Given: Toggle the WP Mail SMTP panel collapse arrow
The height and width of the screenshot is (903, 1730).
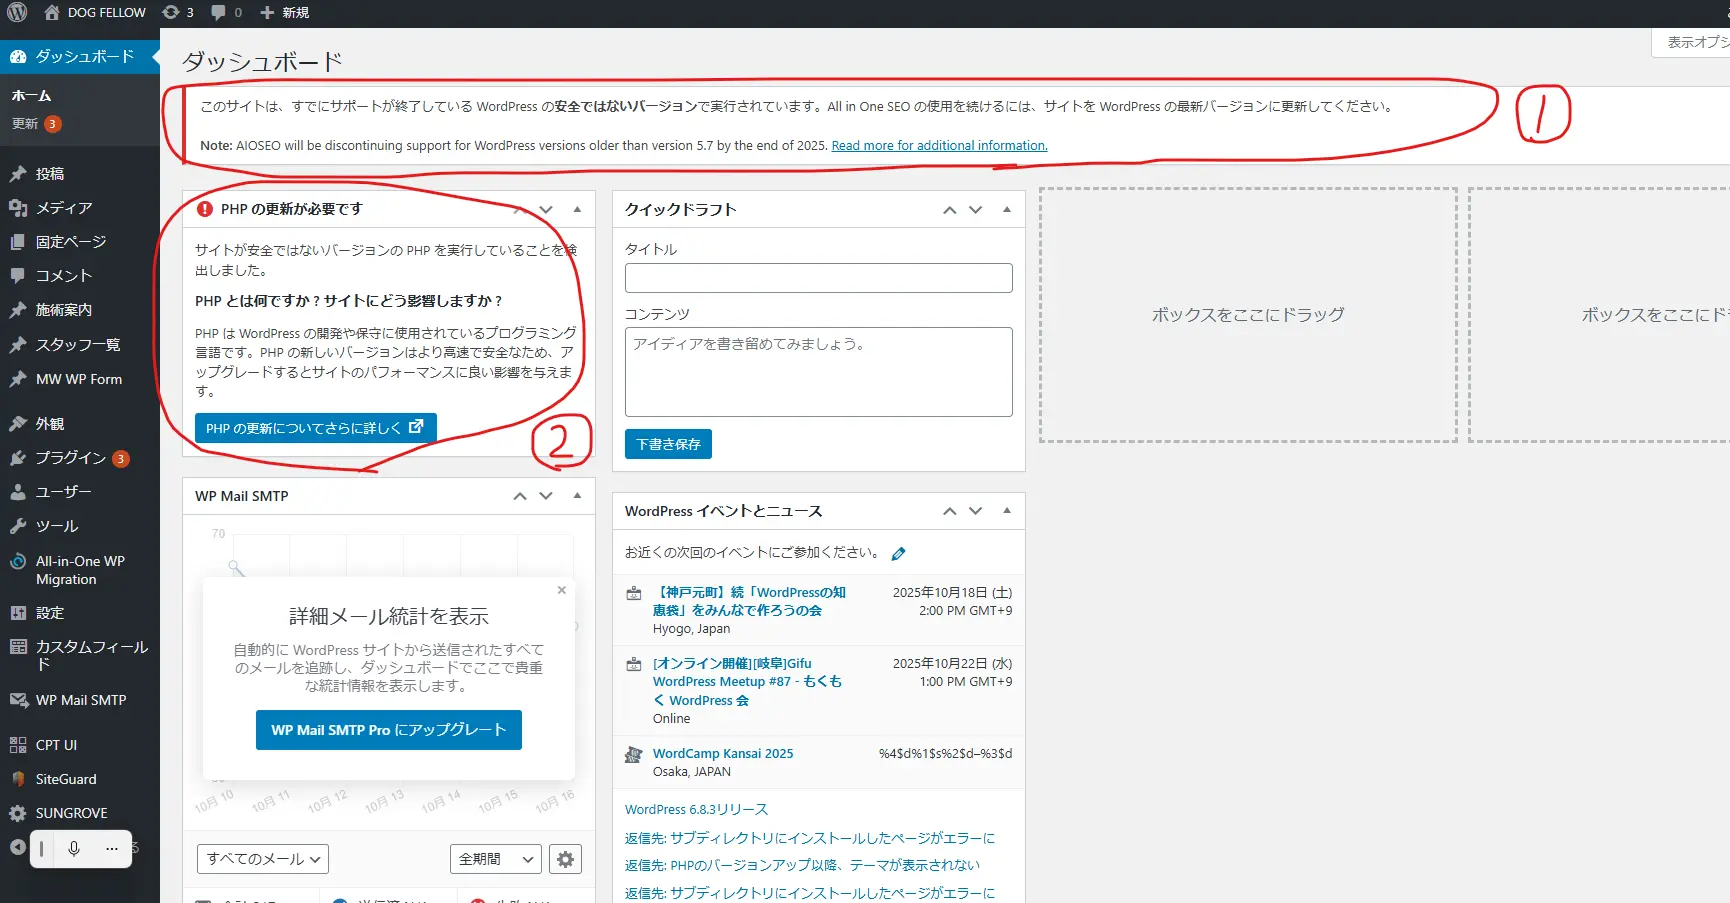Looking at the screenshot, I should (577, 495).
